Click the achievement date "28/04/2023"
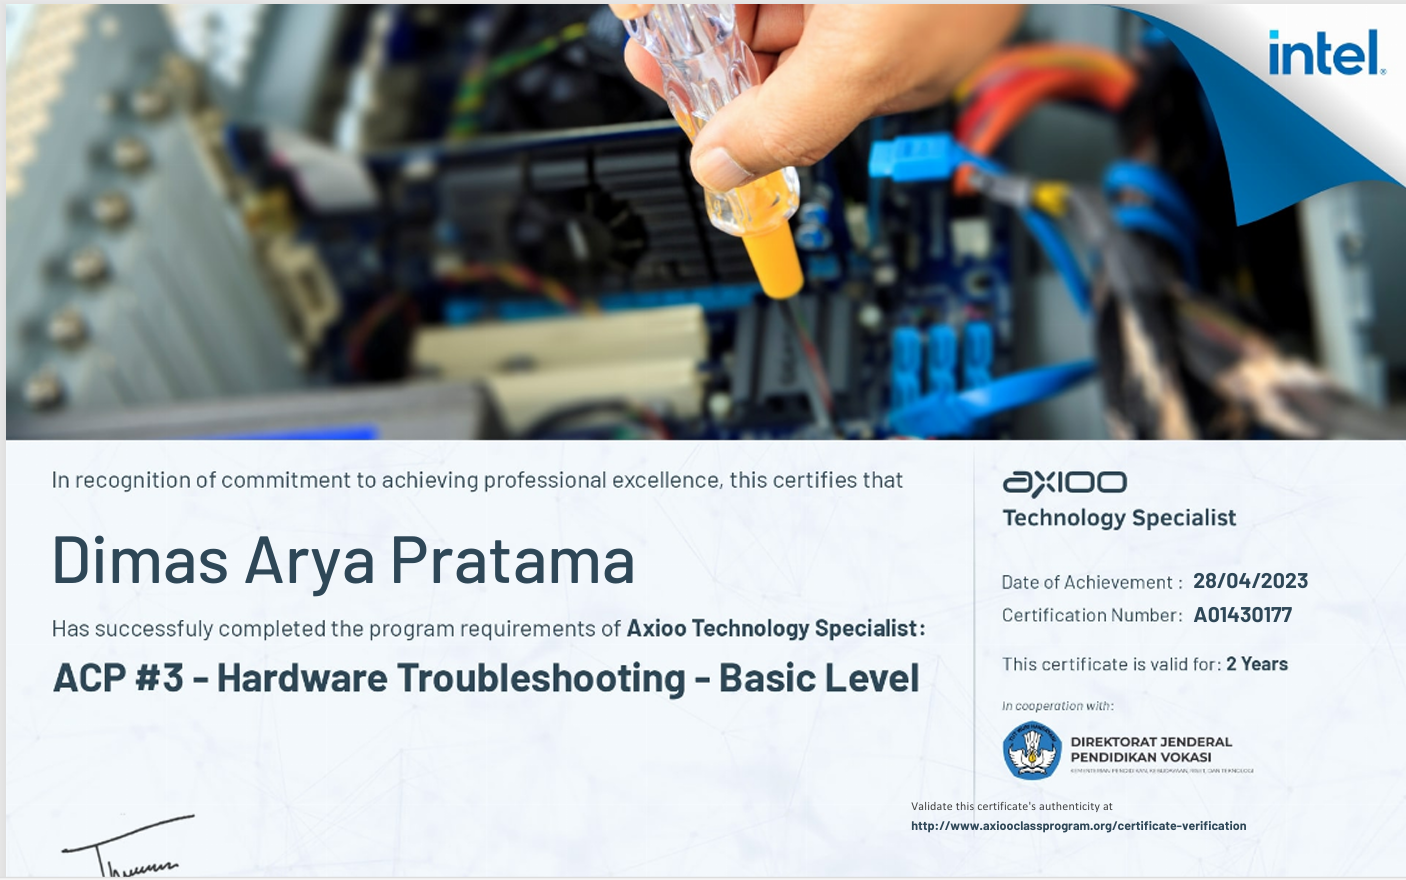This screenshot has width=1406, height=880. [x=1250, y=581]
